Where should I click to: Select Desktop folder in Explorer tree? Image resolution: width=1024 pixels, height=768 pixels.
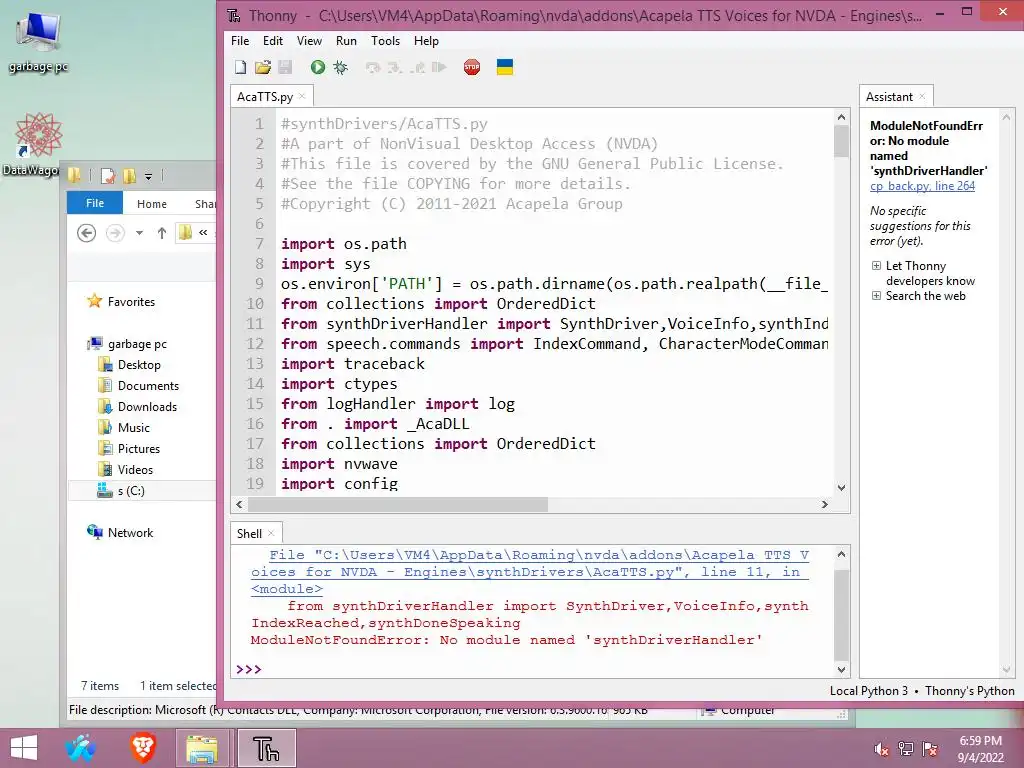[x=129, y=364]
